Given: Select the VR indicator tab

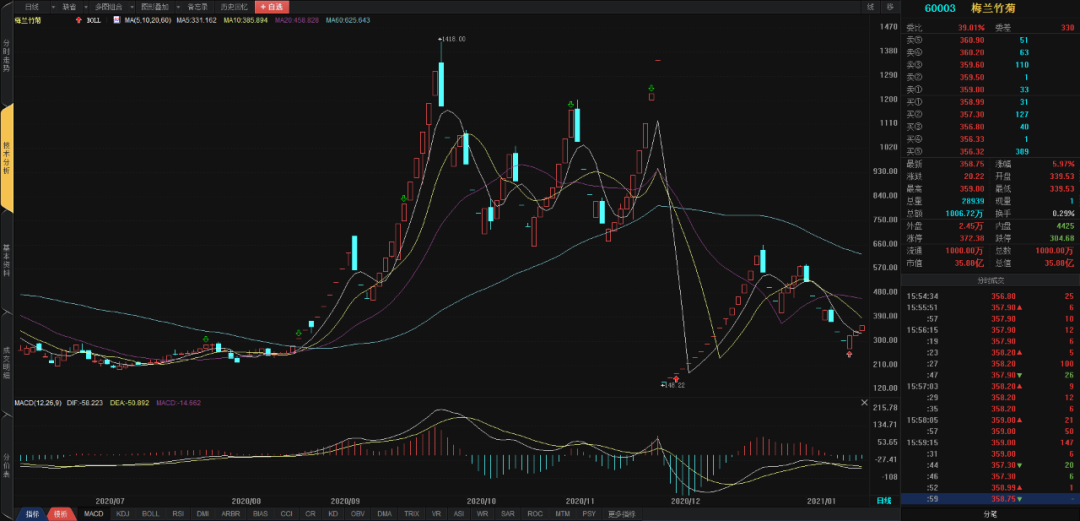Looking at the screenshot, I should pyautogui.click(x=436, y=514).
